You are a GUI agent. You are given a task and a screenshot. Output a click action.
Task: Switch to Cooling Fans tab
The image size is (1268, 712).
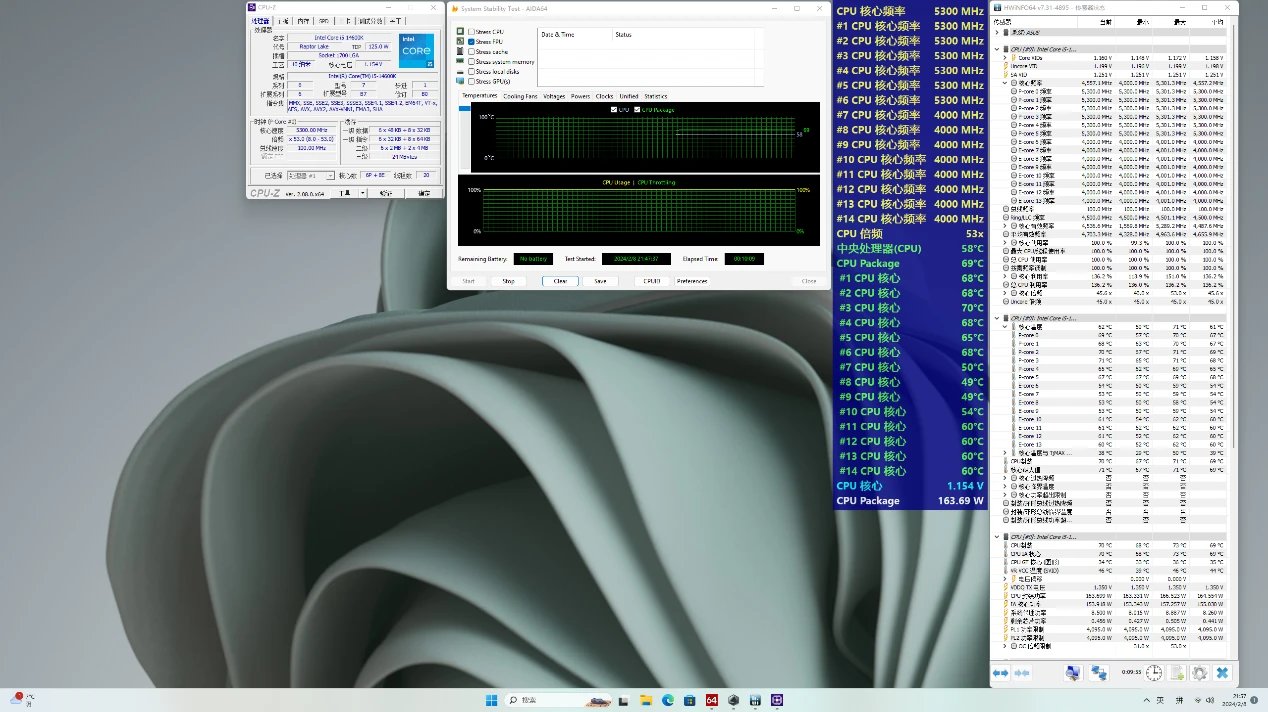coord(519,96)
